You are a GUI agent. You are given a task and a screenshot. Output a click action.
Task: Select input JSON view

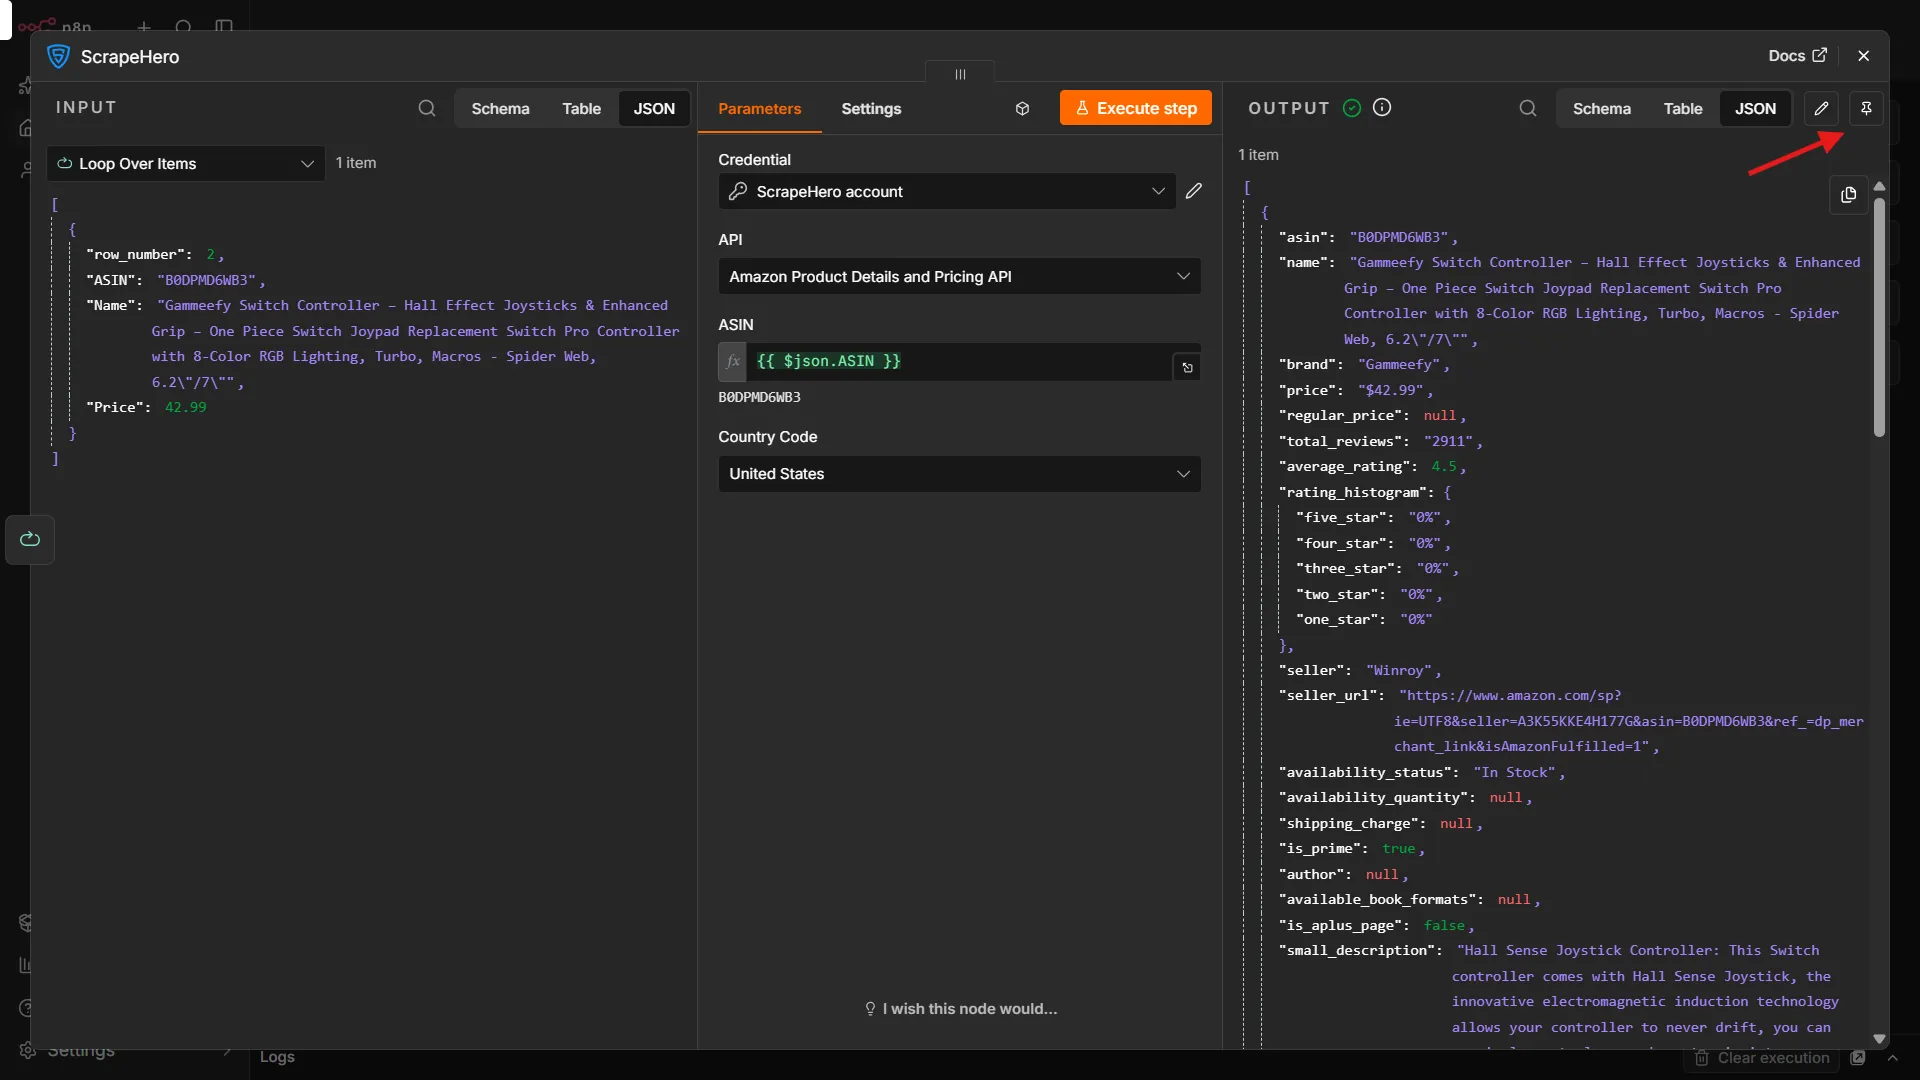click(654, 109)
